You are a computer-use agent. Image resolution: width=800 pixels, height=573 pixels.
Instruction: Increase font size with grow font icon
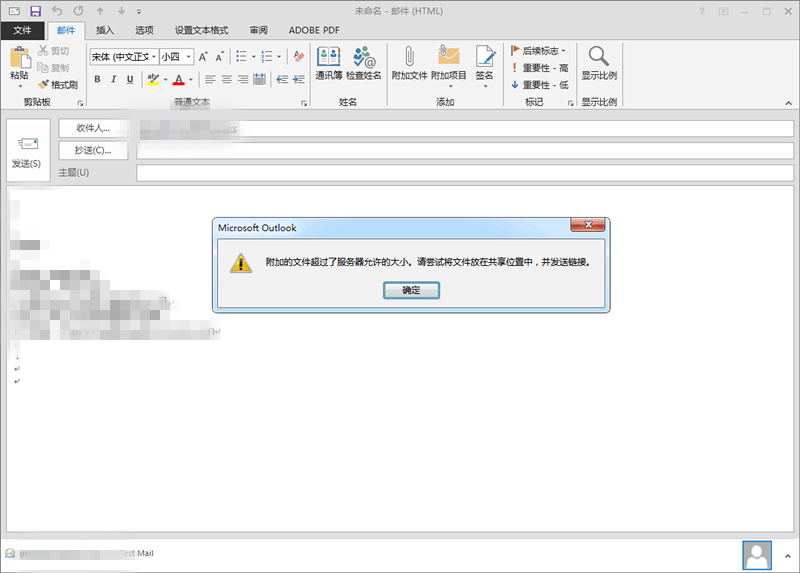tap(203, 57)
